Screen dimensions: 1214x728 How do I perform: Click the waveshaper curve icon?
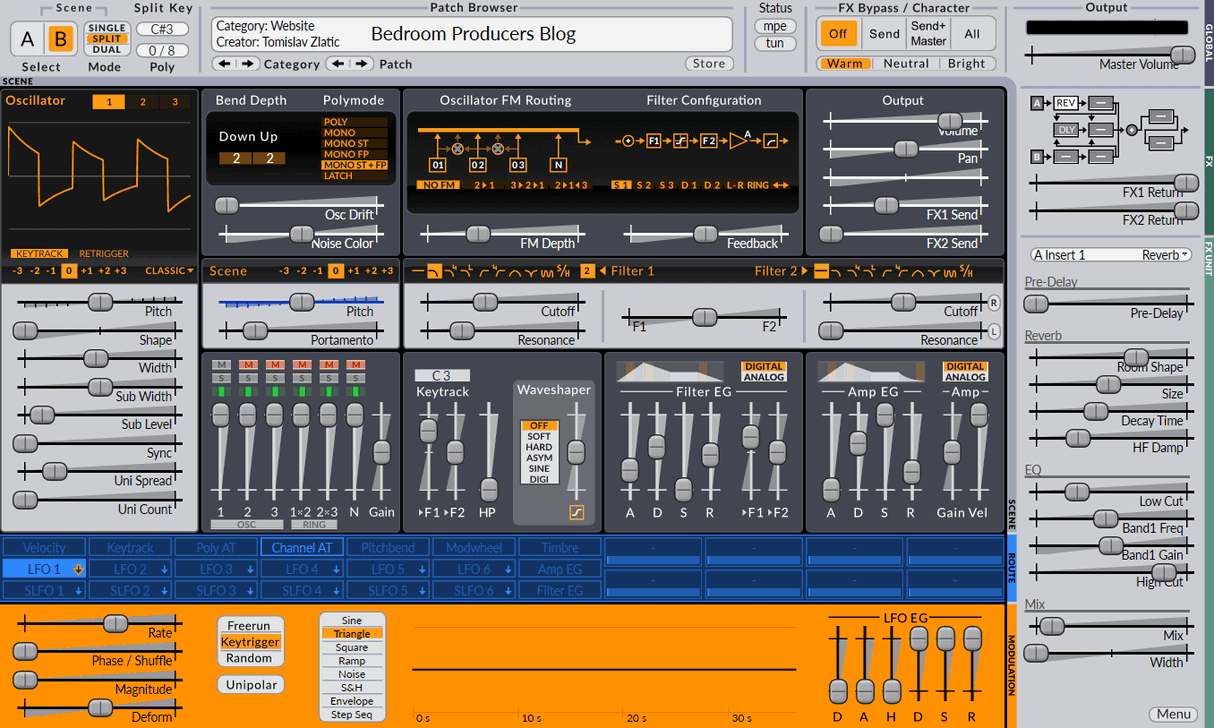(x=576, y=513)
